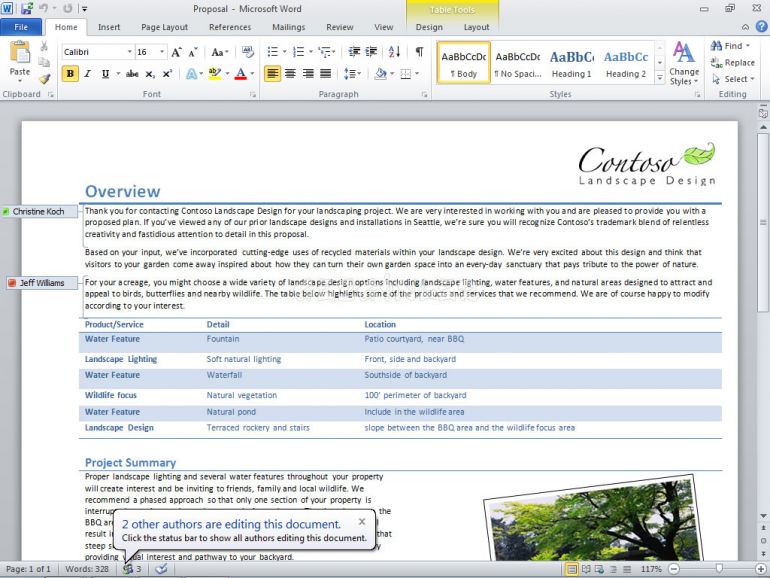
Task: Toggle Align Text Left
Action: (x=273, y=74)
